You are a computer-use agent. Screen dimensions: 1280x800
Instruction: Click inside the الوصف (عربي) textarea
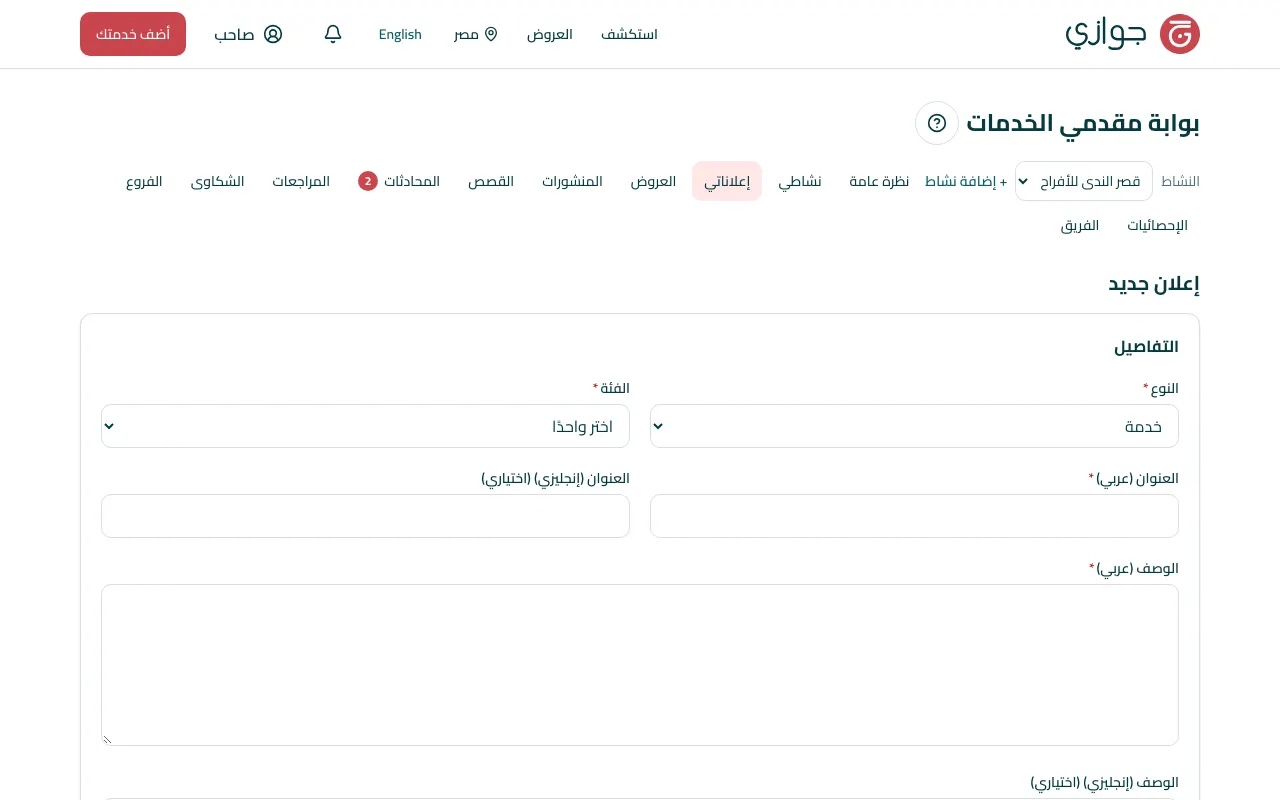(640, 665)
